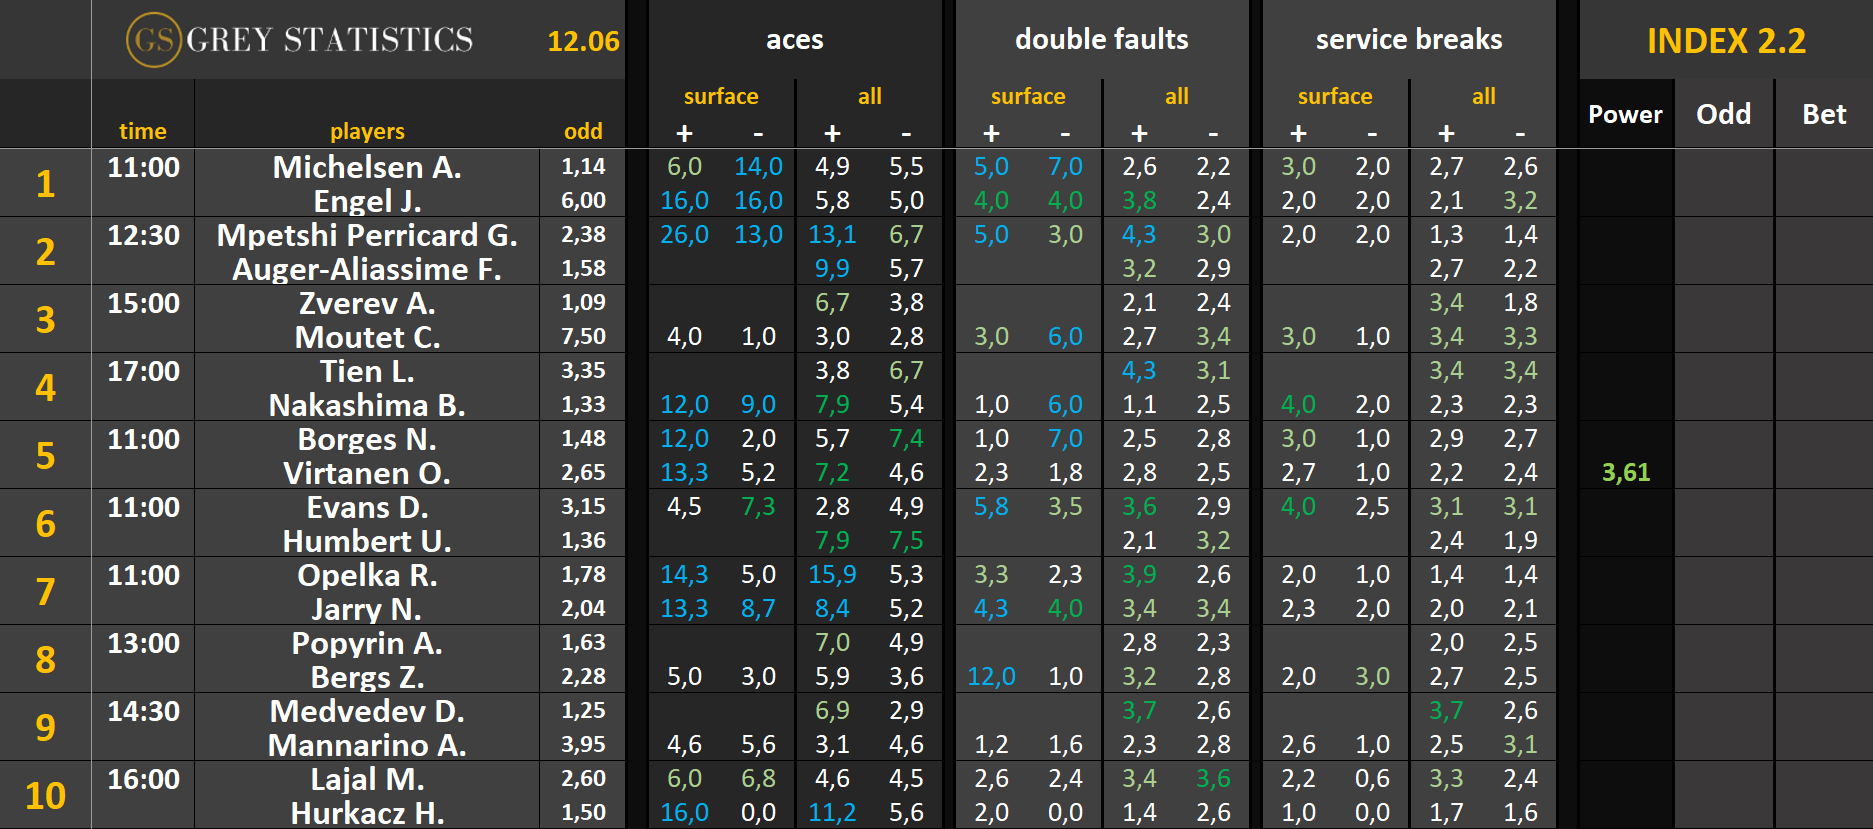The height and width of the screenshot is (829, 1873).
Task: Click player name Medvedev D.
Action: [x=367, y=711]
